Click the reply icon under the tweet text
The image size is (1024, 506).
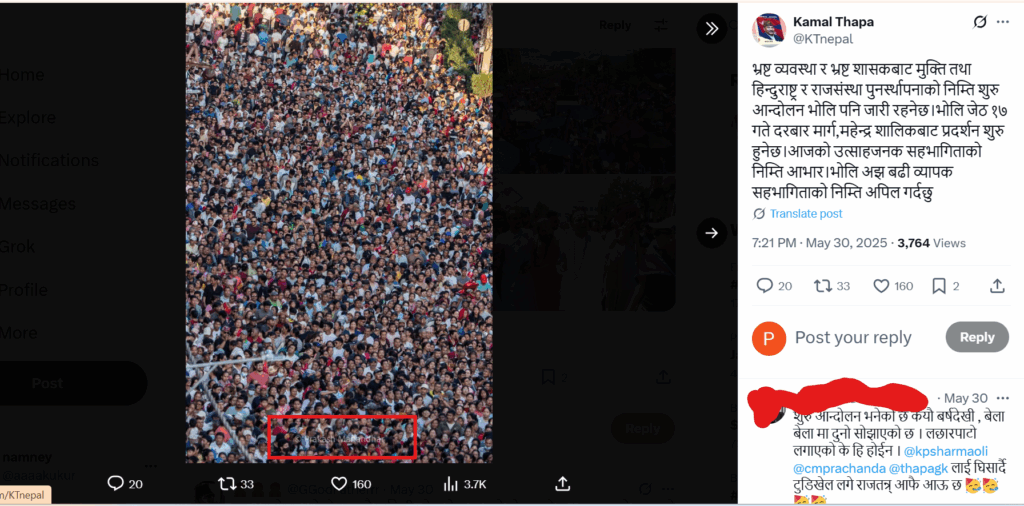click(x=765, y=286)
